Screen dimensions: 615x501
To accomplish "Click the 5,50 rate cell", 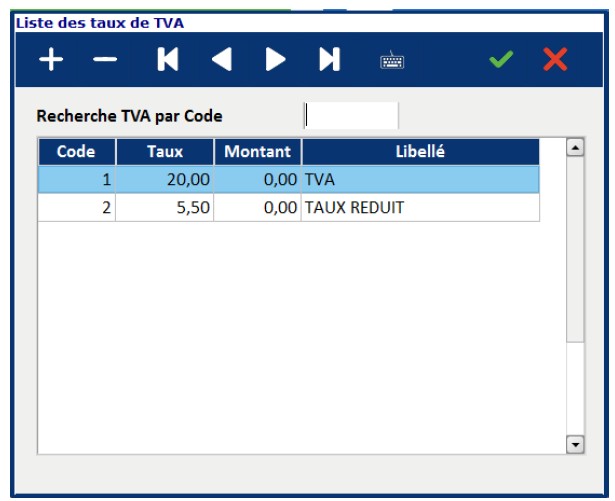I will coord(165,207).
